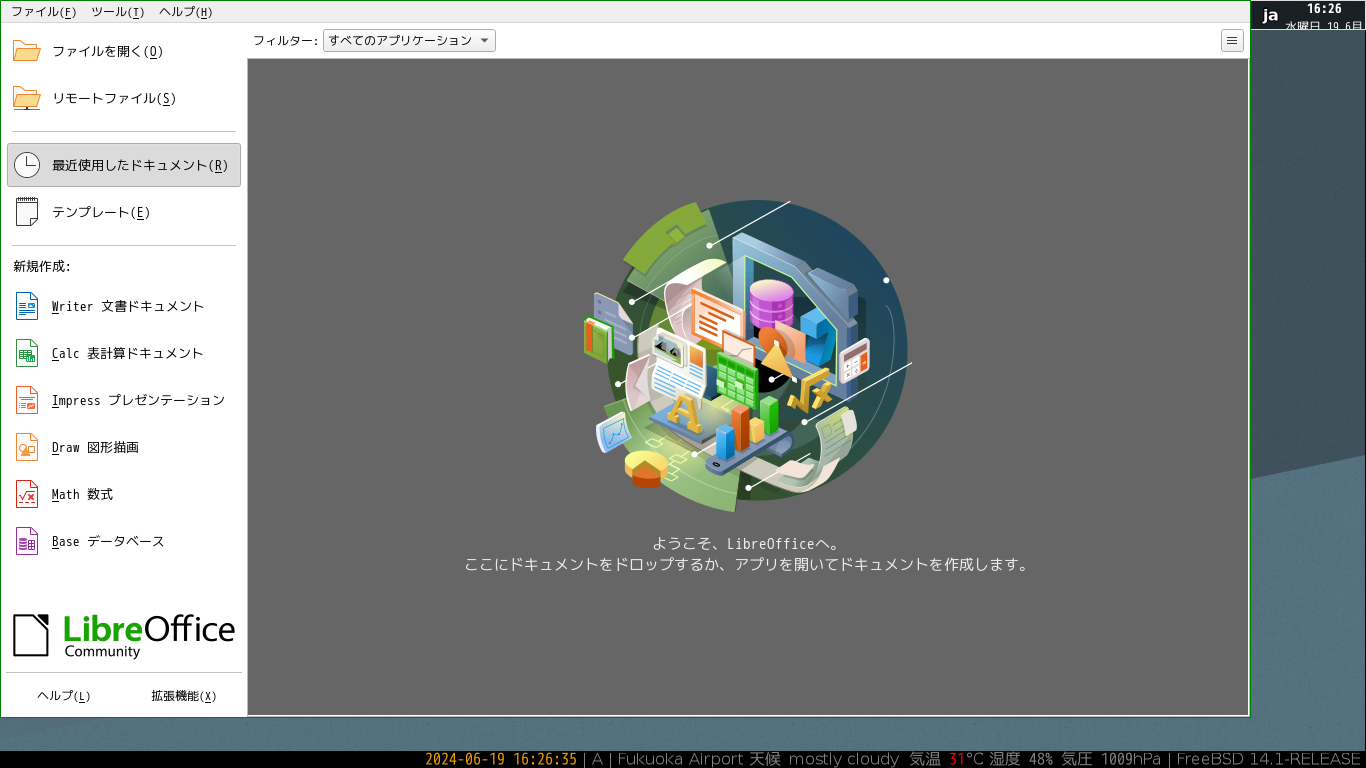The height and width of the screenshot is (768, 1366).
Task: Click the 拡張機能 button
Action: [x=184, y=696]
